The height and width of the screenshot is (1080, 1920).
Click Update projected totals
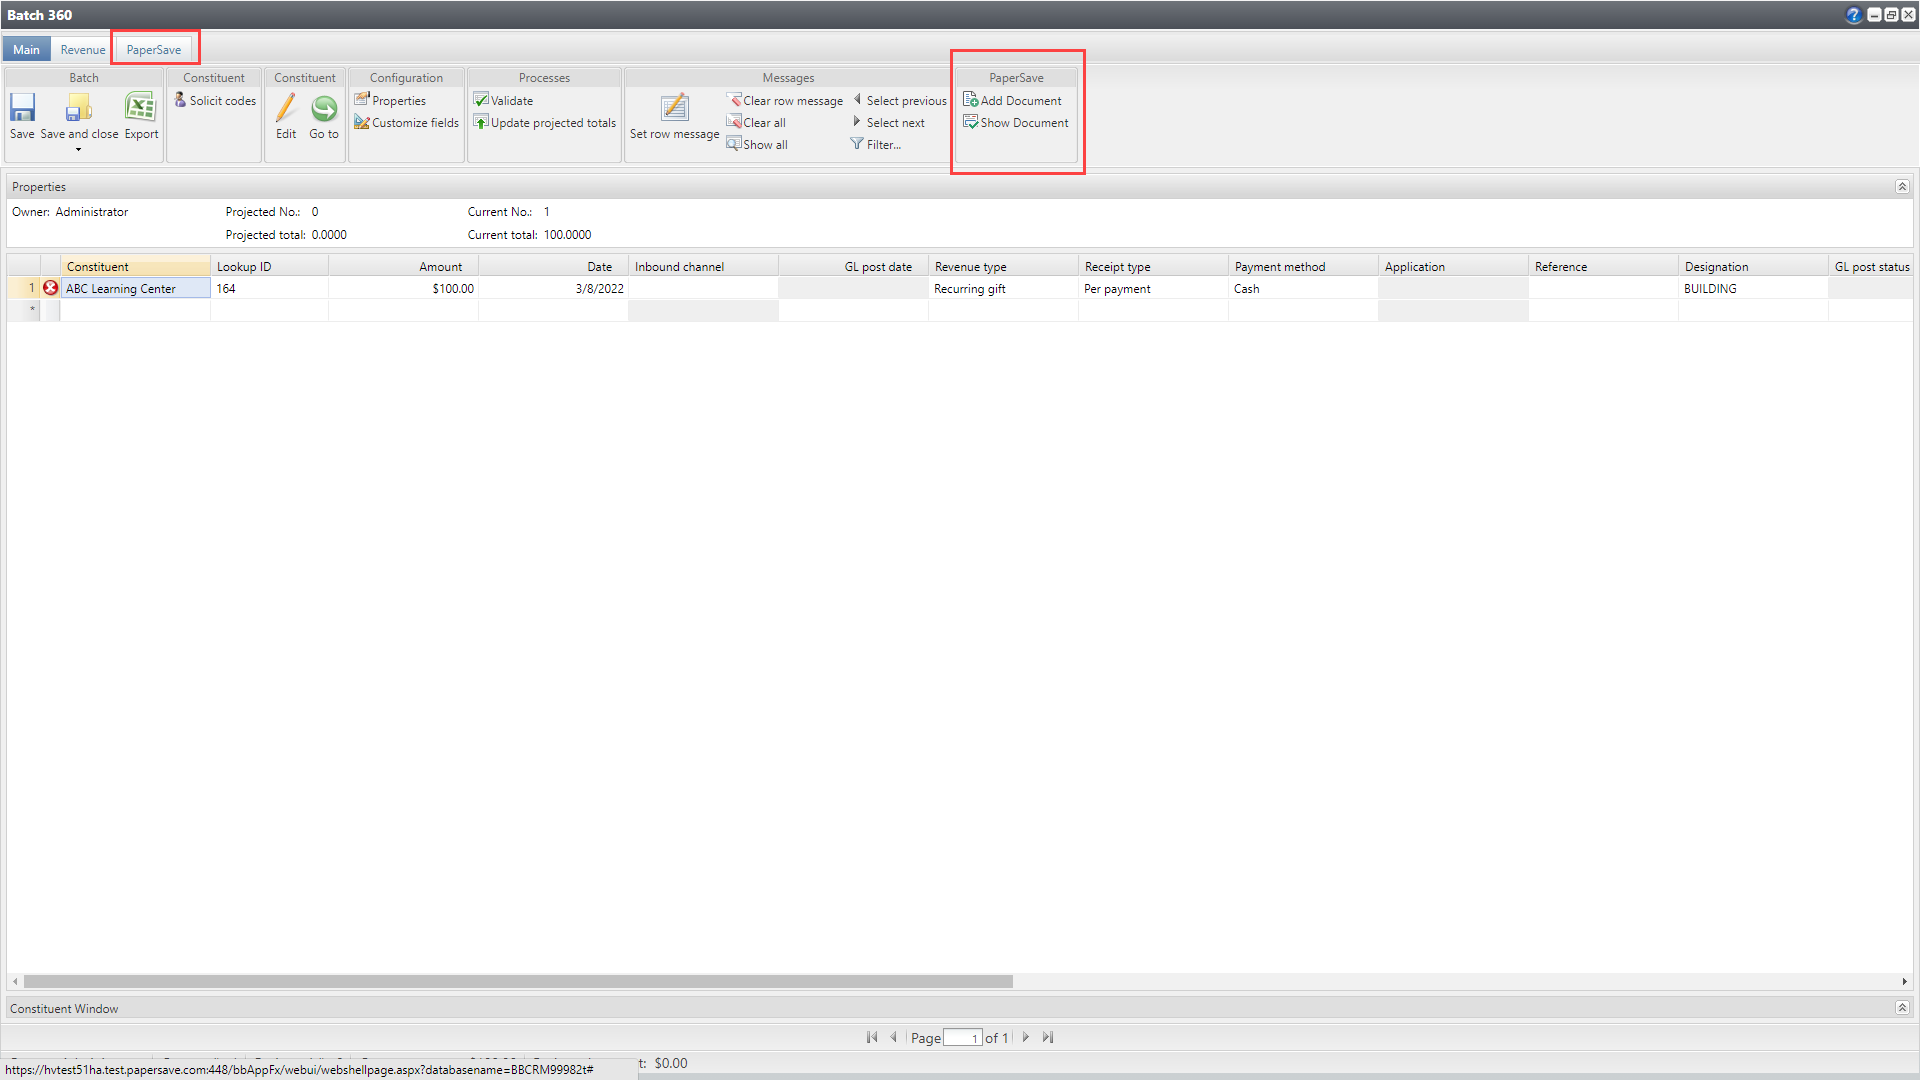pyautogui.click(x=545, y=123)
